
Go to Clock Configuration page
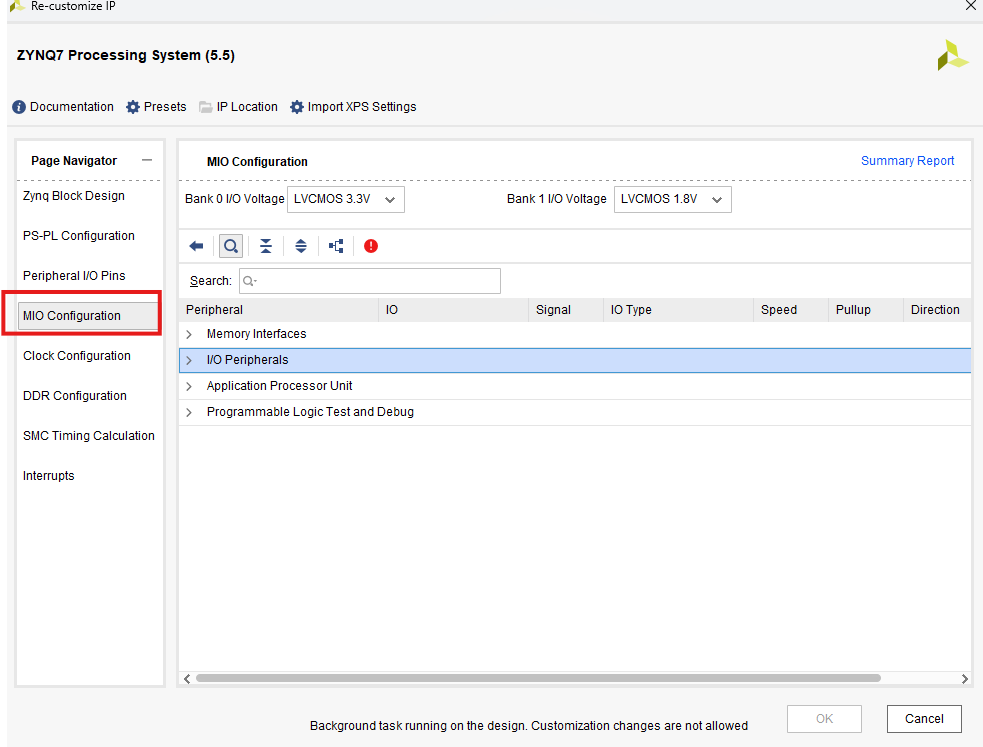tap(77, 356)
